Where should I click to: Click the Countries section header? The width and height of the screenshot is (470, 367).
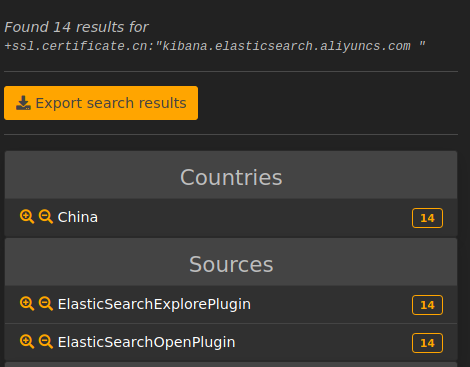(231, 175)
